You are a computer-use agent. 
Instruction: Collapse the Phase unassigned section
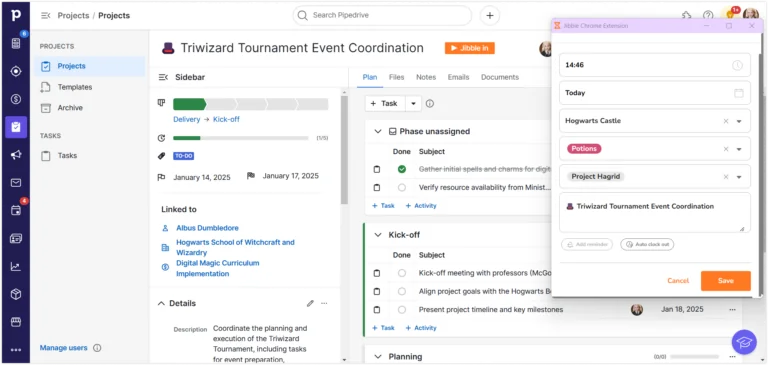(378, 131)
